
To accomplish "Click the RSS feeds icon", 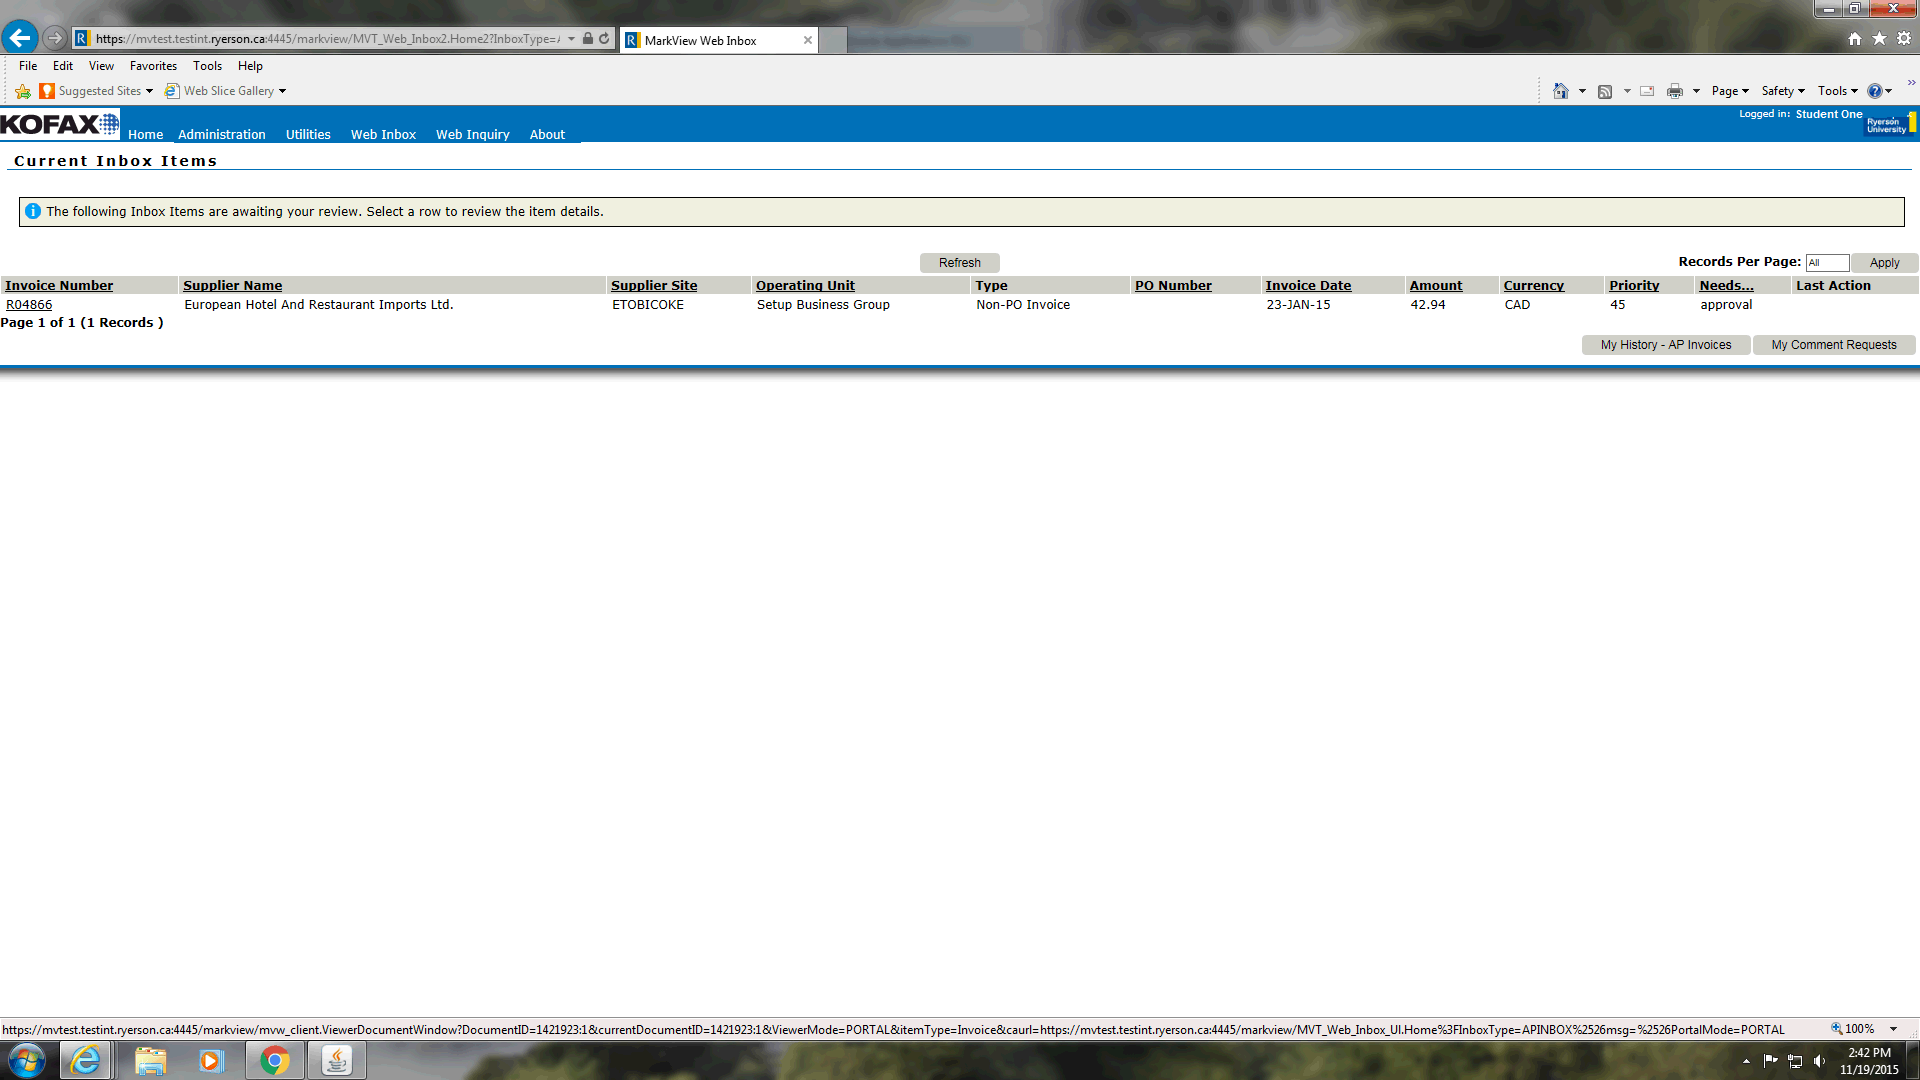I will [1605, 91].
